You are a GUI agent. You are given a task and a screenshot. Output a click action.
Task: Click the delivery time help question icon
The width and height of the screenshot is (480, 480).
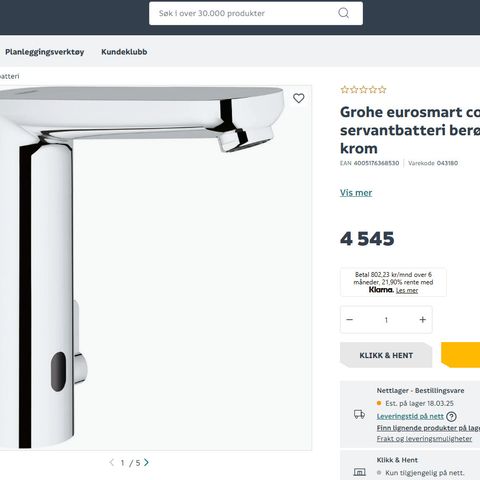(x=451, y=416)
